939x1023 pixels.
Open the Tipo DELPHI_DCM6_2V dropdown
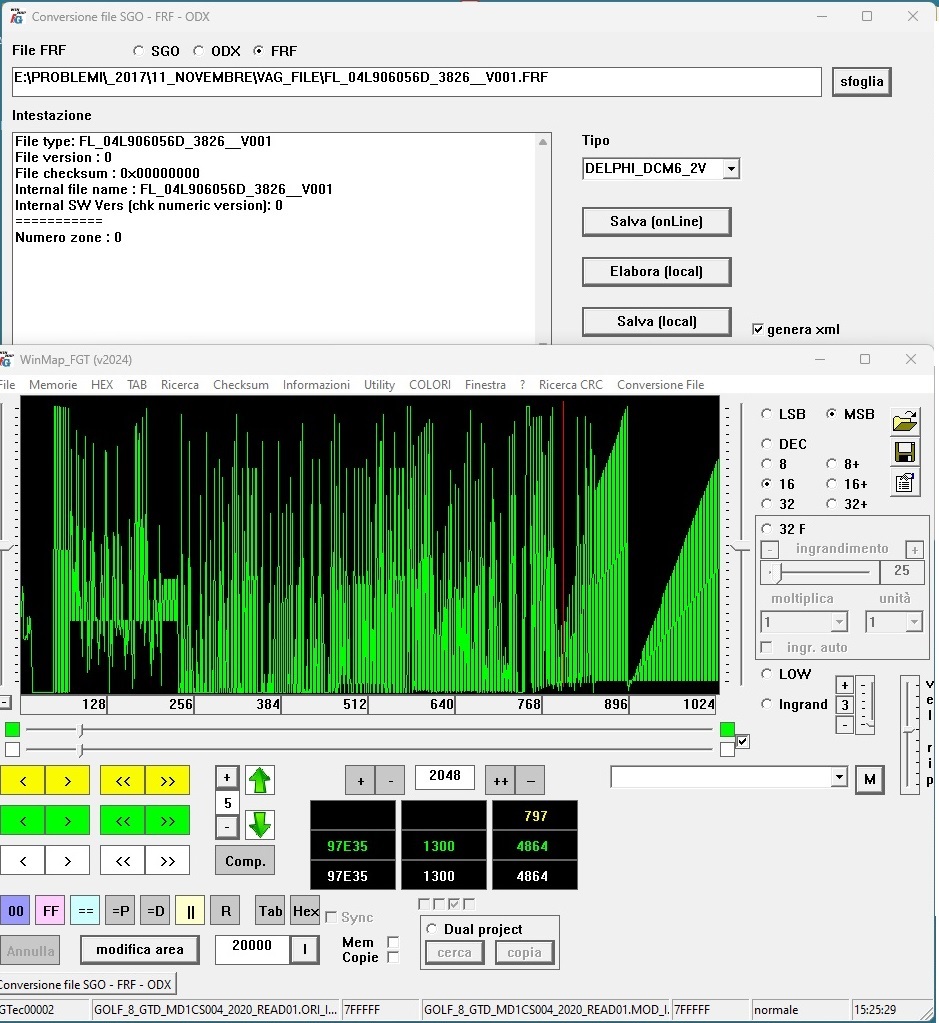pos(730,169)
